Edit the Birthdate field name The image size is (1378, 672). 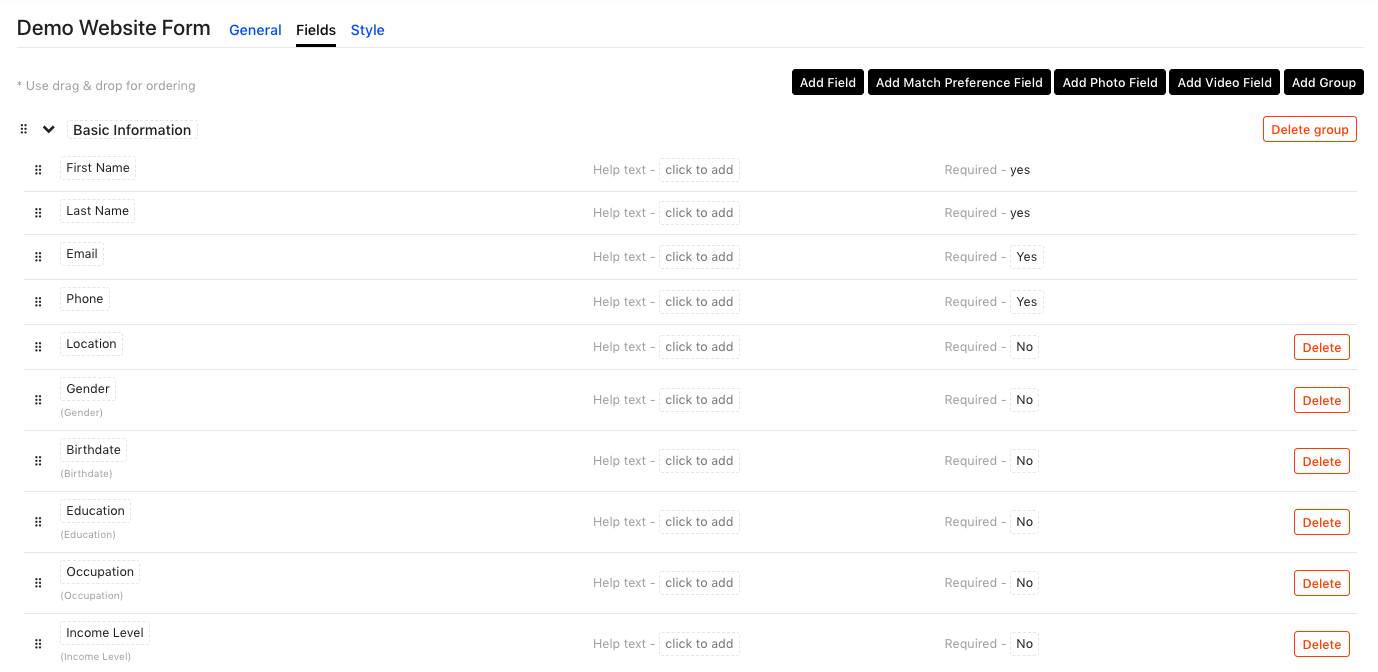[93, 449]
